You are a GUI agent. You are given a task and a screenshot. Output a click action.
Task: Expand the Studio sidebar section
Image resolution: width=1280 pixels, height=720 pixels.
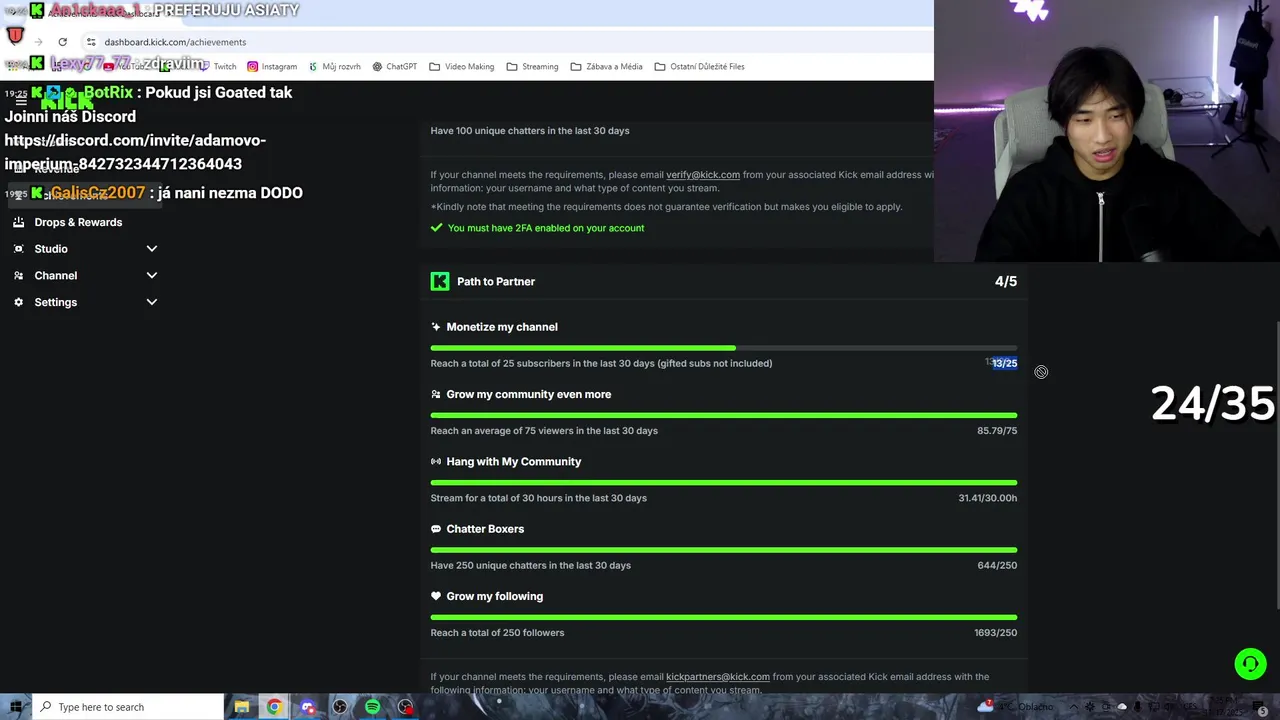pyautogui.click(x=152, y=249)
